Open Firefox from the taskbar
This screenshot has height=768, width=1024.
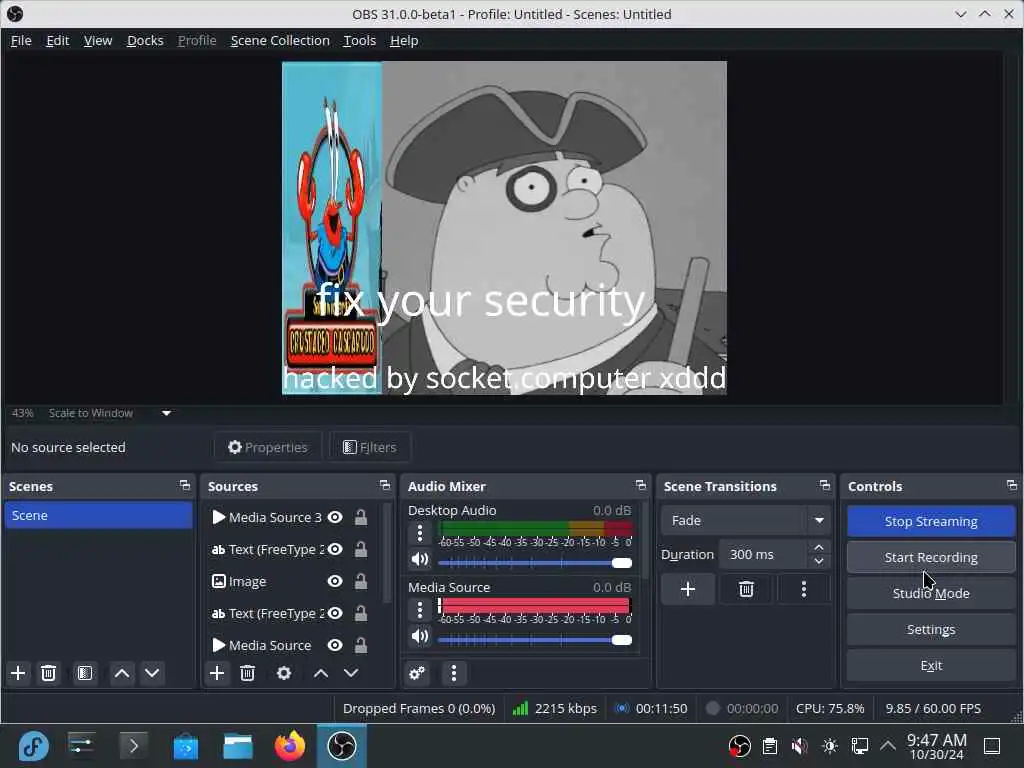(x=290, y=746)
